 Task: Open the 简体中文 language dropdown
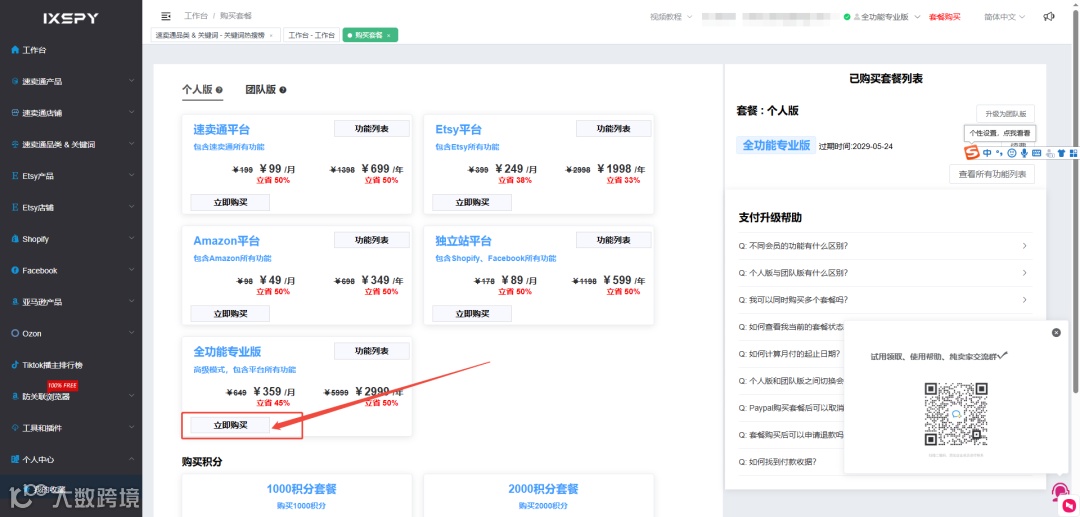point(1004,17)
